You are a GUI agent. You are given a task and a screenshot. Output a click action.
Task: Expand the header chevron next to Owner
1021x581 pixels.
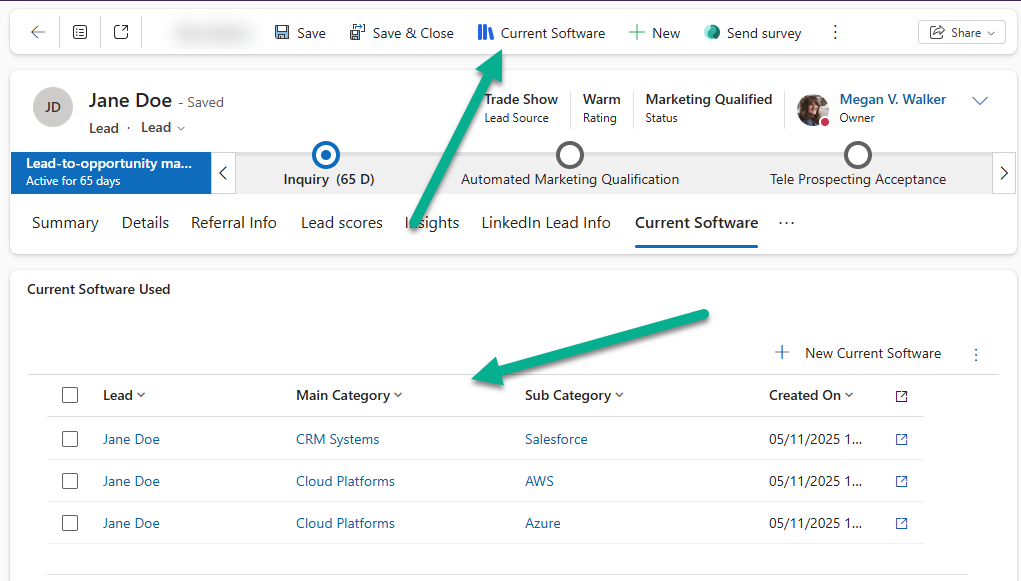coord(980,101)
